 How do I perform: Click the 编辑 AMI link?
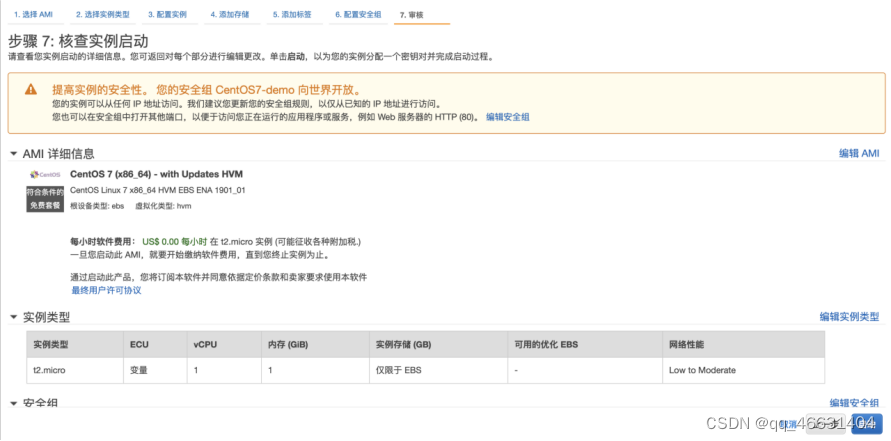[x=859, y=153]
